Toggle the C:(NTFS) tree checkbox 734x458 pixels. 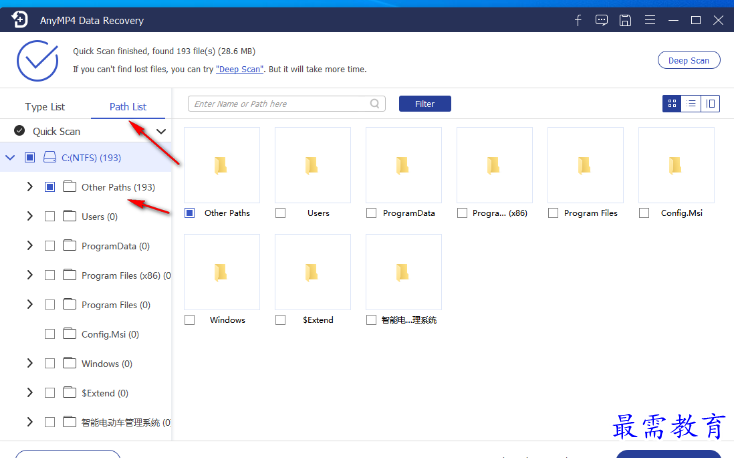[x=30, y=157]
